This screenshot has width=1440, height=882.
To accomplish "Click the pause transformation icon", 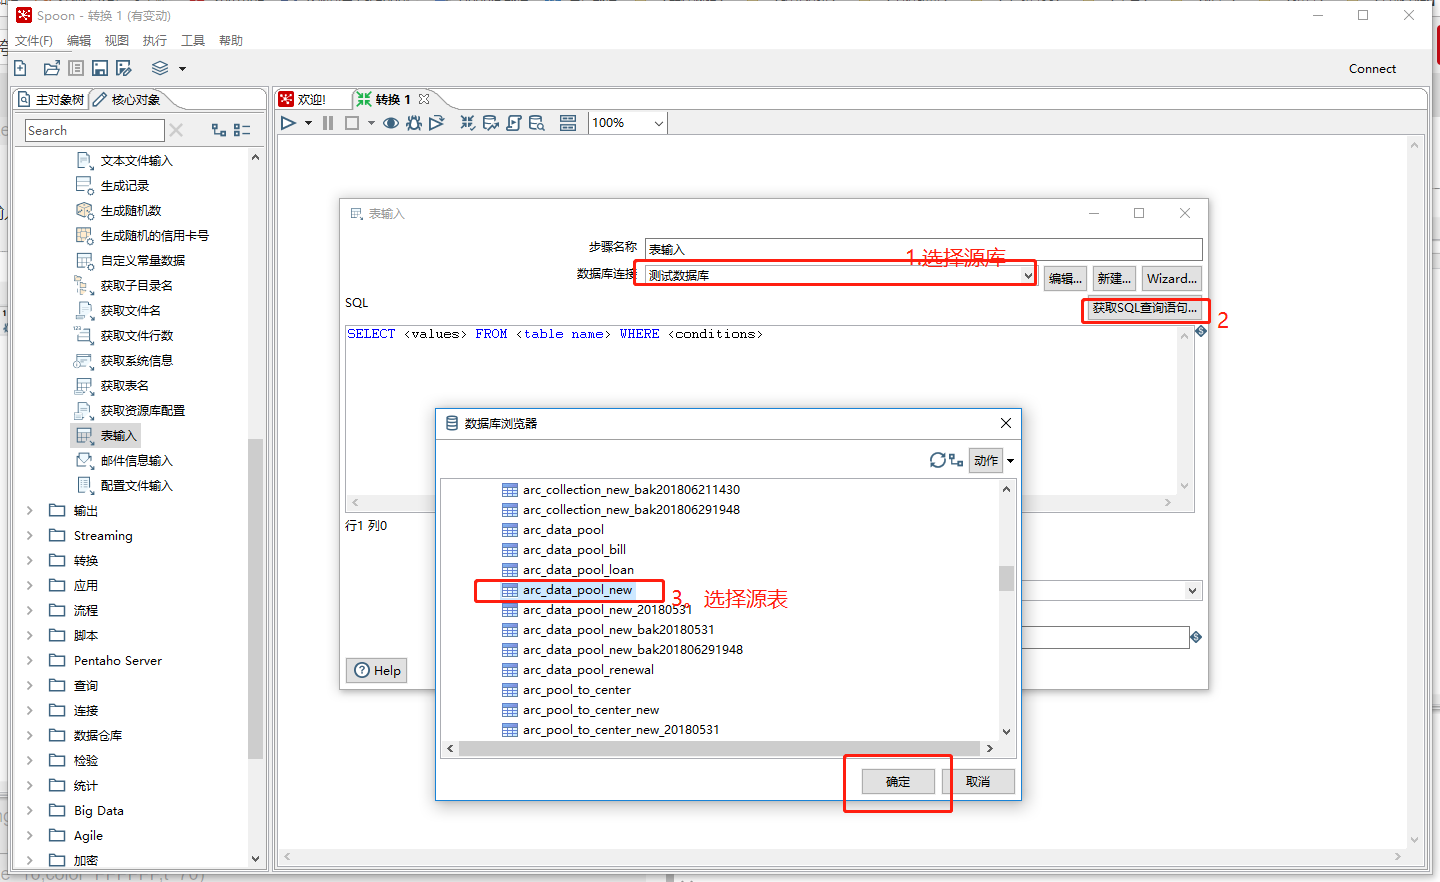I will click(x=328, y=123).
